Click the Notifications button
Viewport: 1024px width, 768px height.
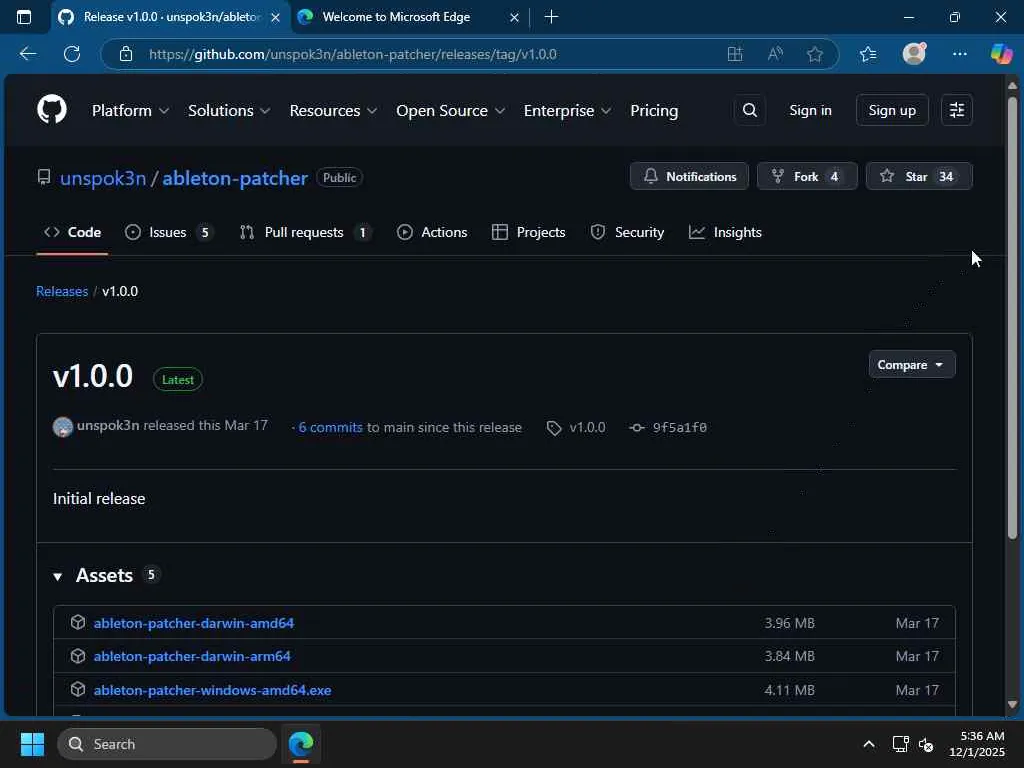coord(689,176)
